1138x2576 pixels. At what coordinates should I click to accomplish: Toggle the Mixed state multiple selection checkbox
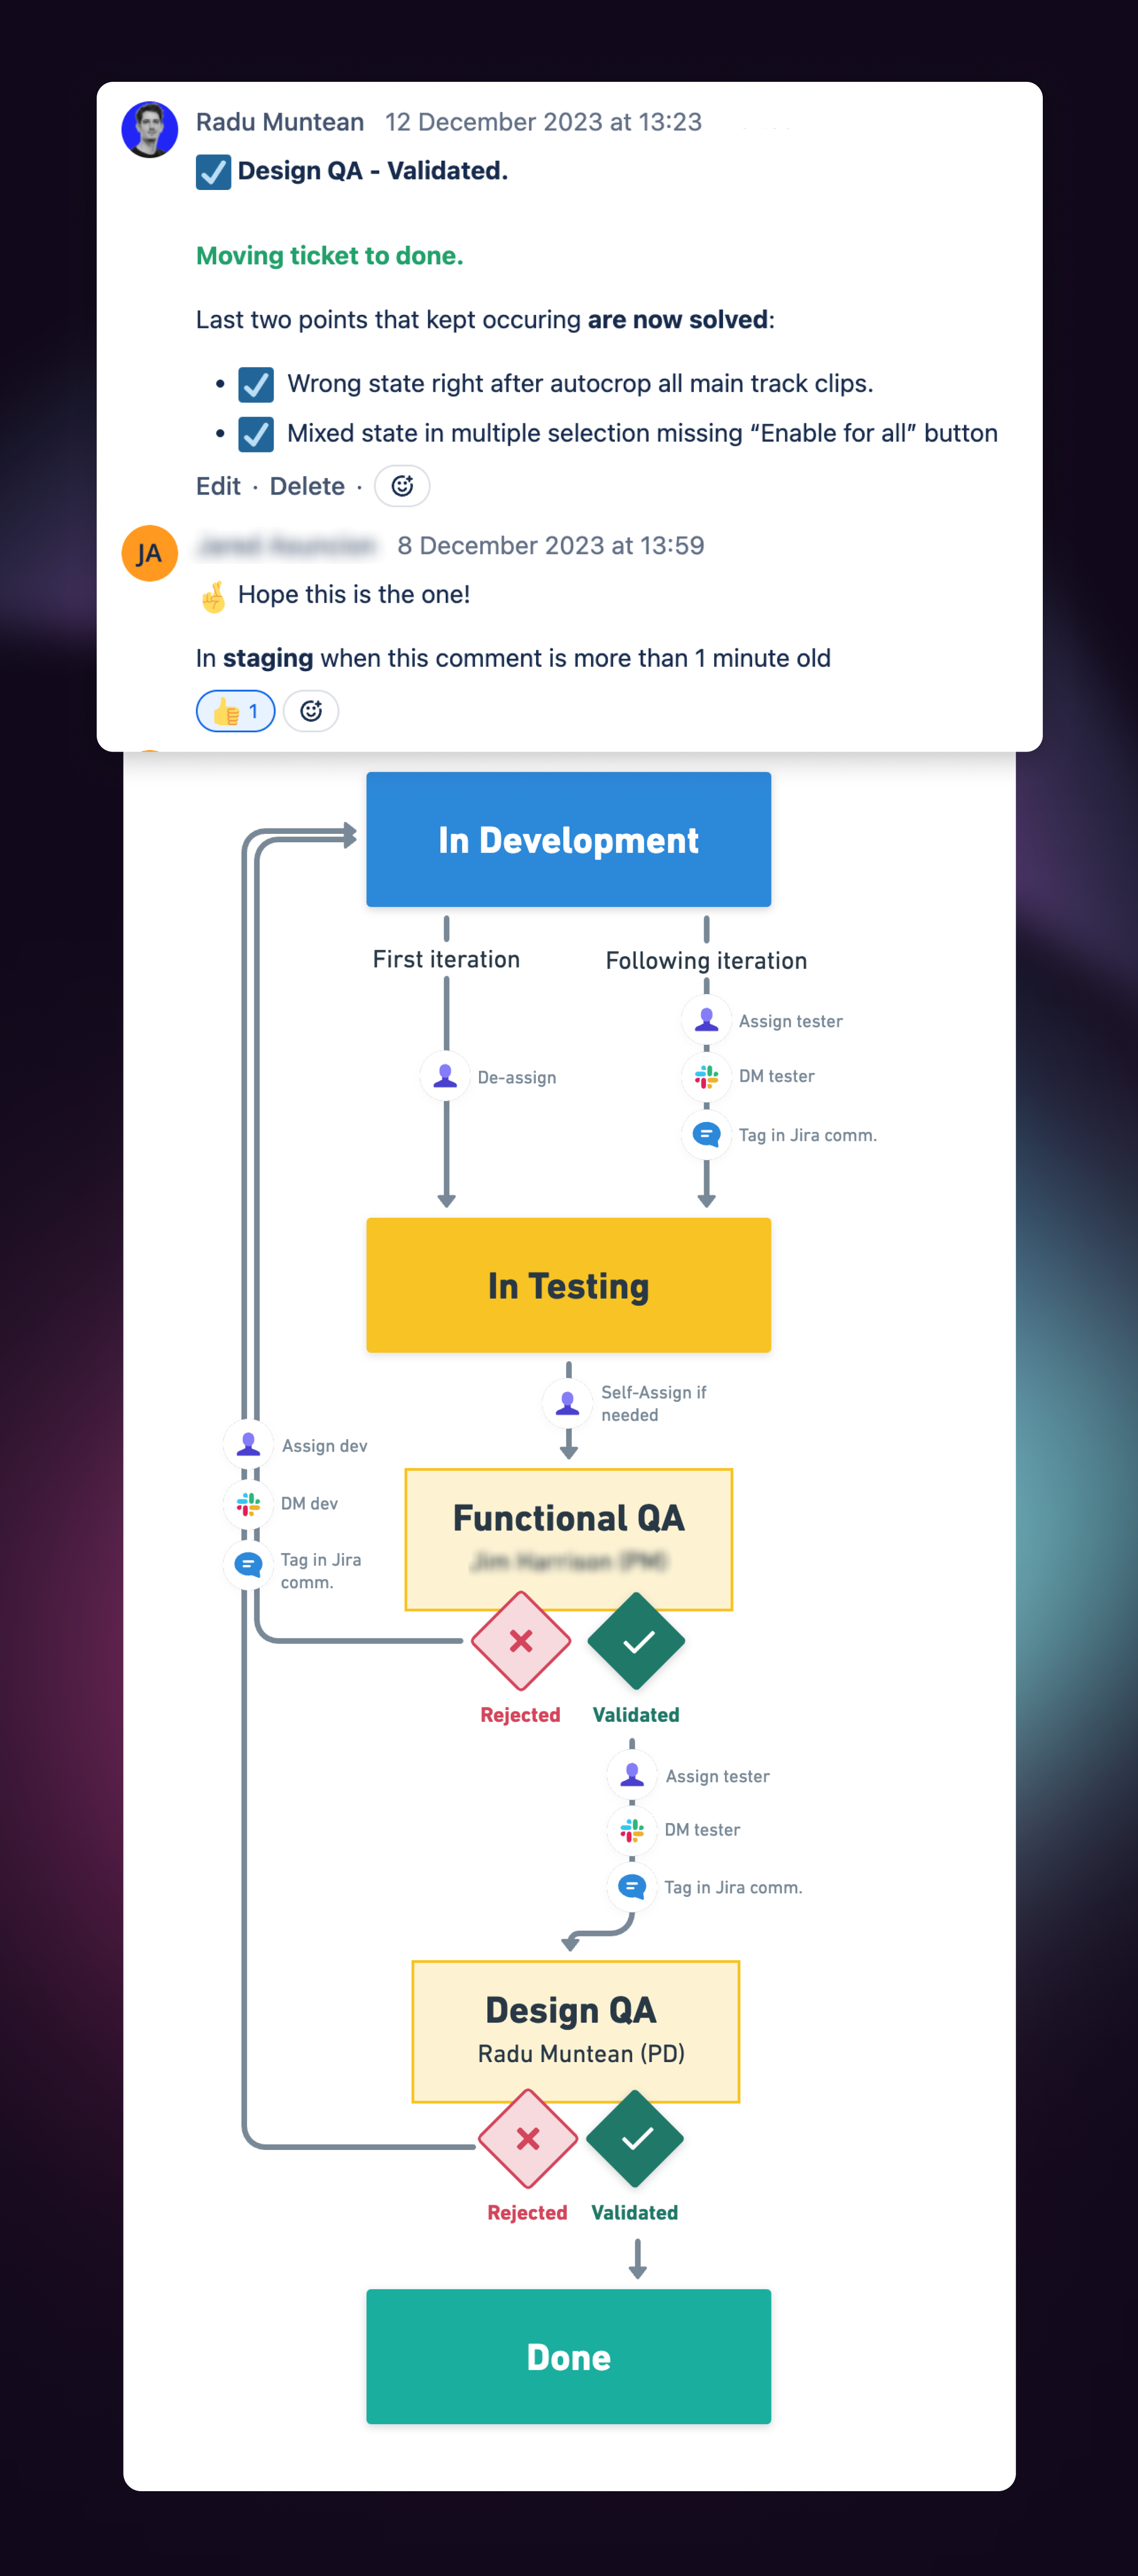[256, 434]
